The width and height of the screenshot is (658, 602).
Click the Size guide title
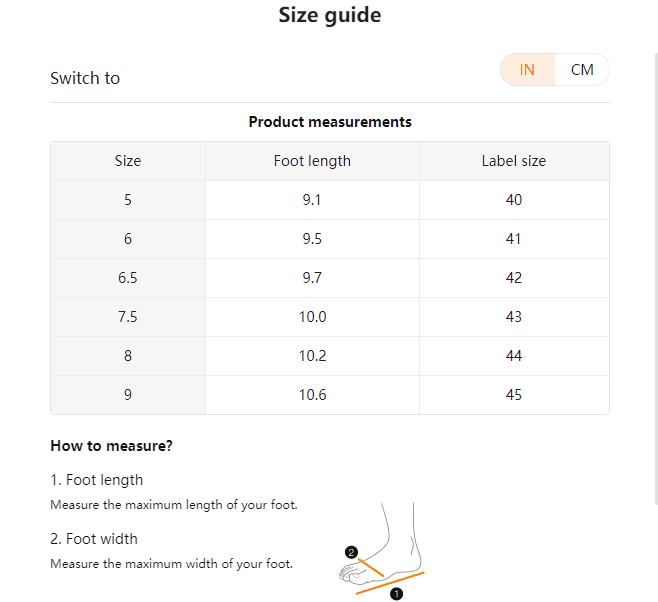[330, 16]
